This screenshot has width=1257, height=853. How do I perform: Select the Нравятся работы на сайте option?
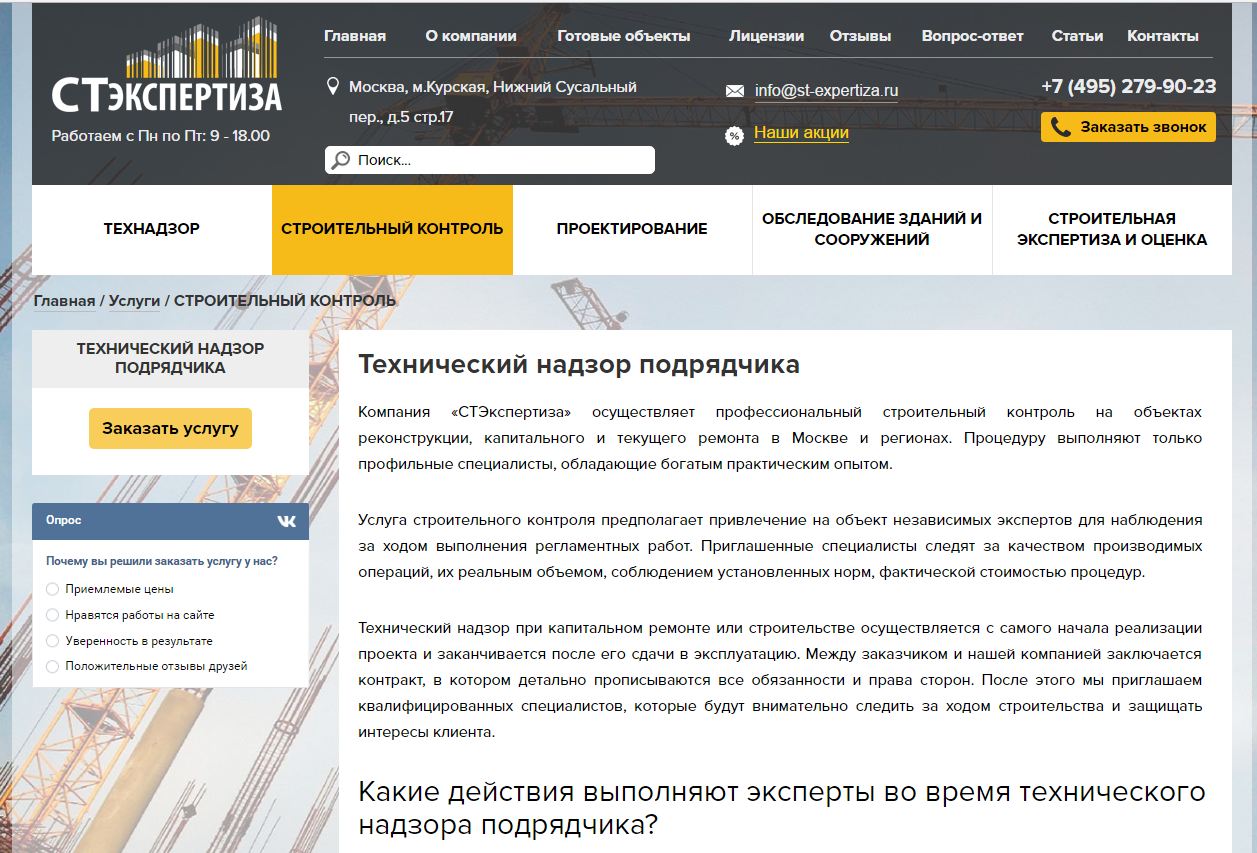(53, 615)
